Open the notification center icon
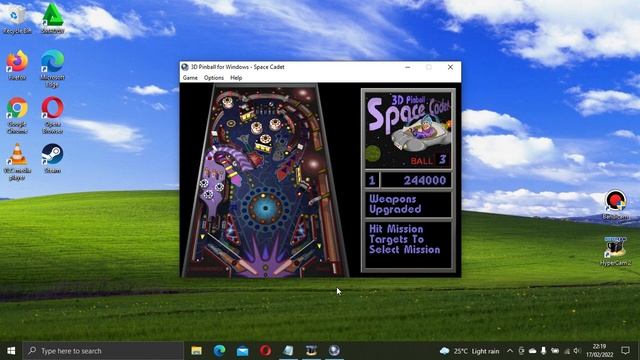This screenshot has width=640, height=360. tap(625, 351)
